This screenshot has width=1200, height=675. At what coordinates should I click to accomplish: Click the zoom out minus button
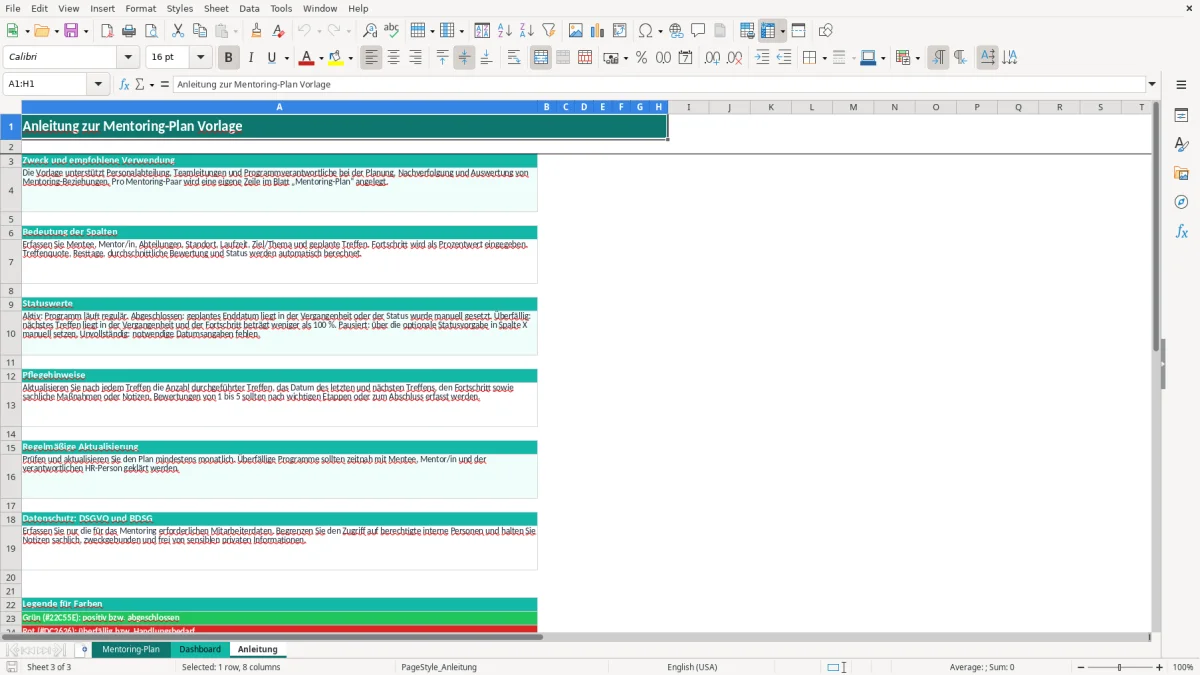(x=1081, y=667)
